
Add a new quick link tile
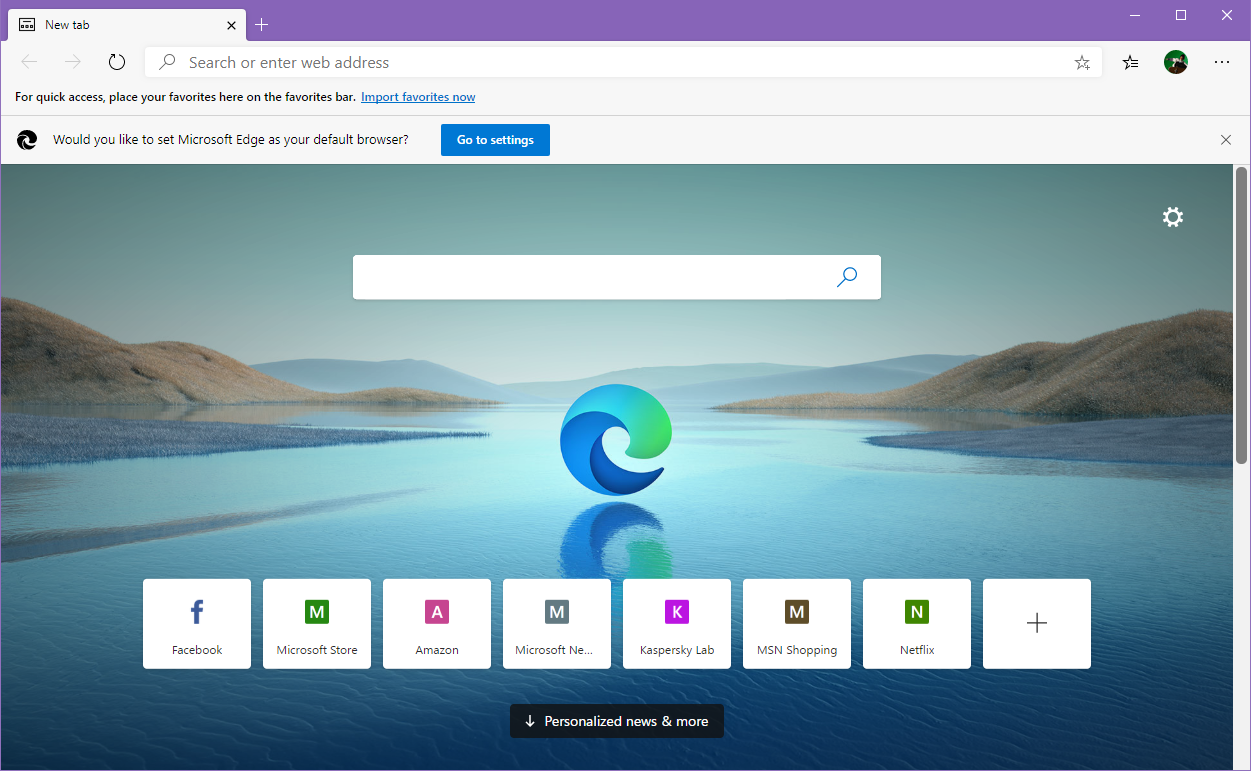pyautogui.click(x=1037, y=624)
